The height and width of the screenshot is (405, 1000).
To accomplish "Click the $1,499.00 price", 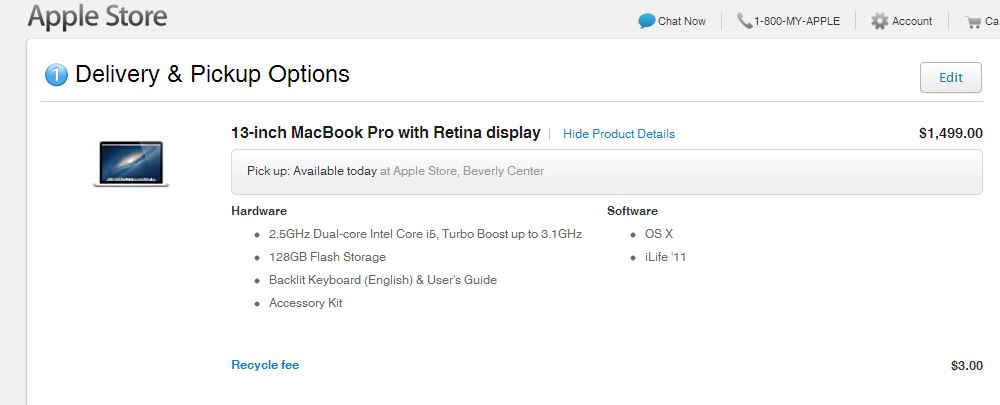I will tap(950, 133).
